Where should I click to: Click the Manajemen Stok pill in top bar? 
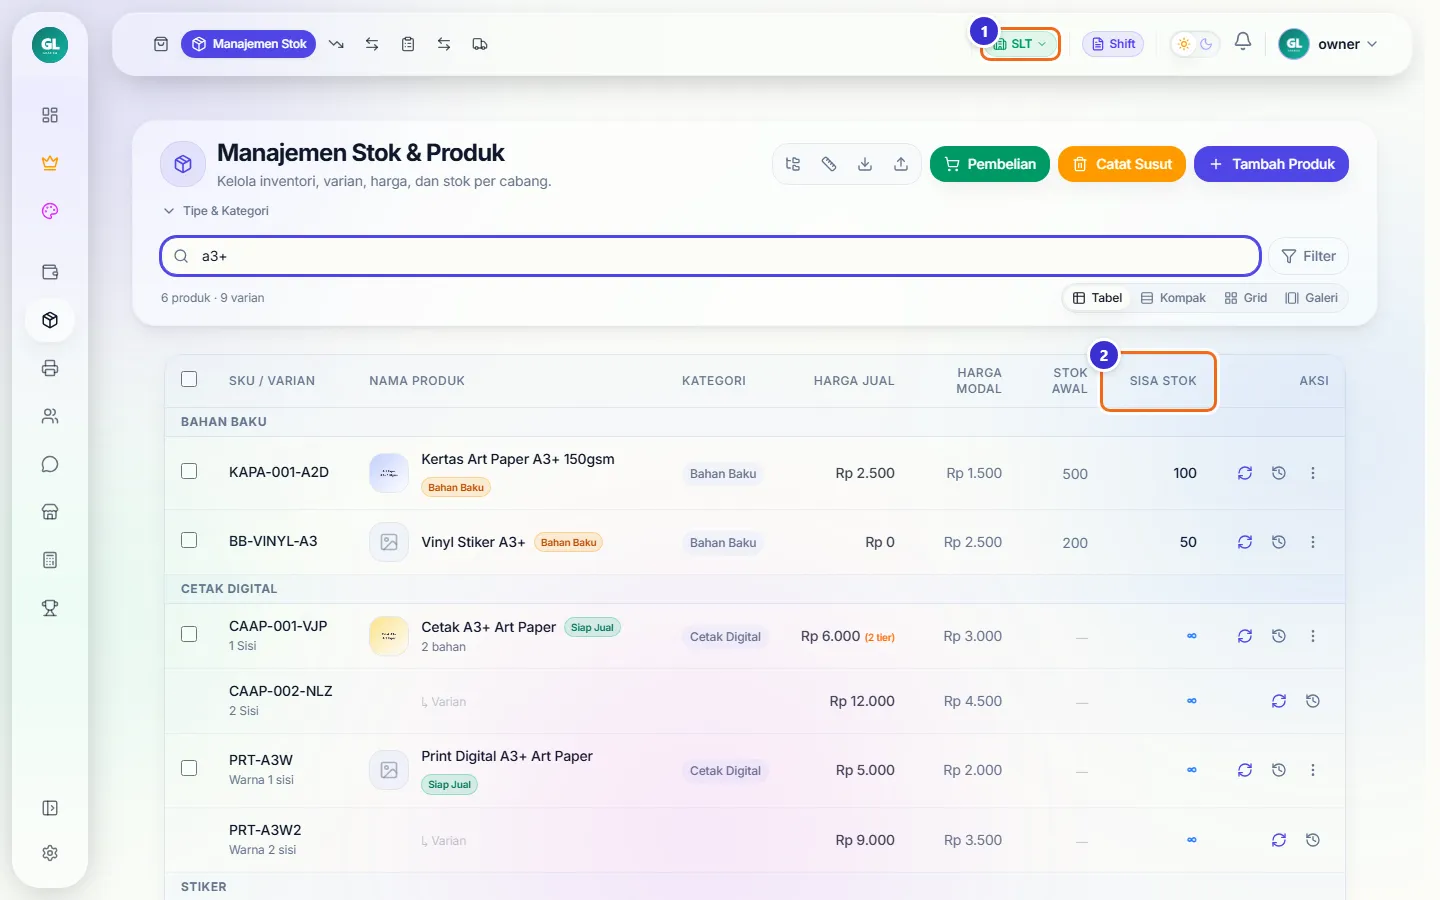coord(248,44)
